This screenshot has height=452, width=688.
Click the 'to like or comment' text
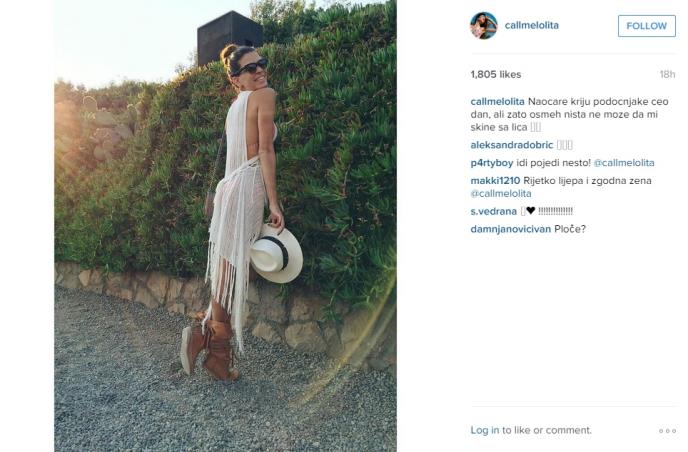coord(547,430)
